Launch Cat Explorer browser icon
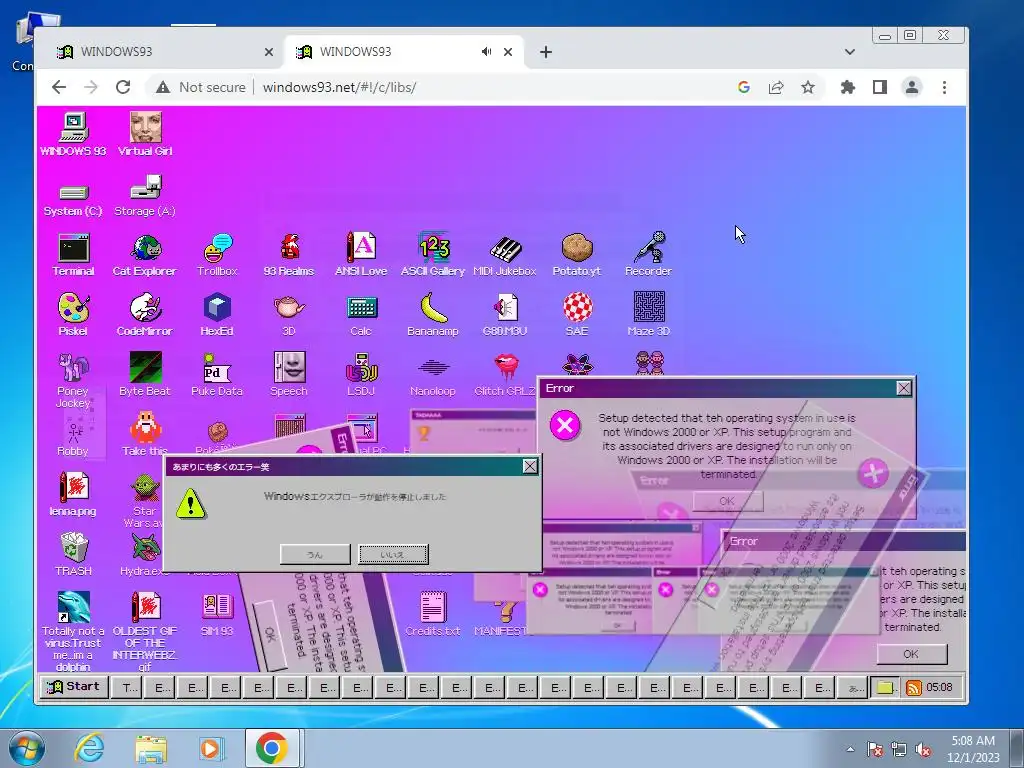This screenshot has height=768, width=1024. 145,248
